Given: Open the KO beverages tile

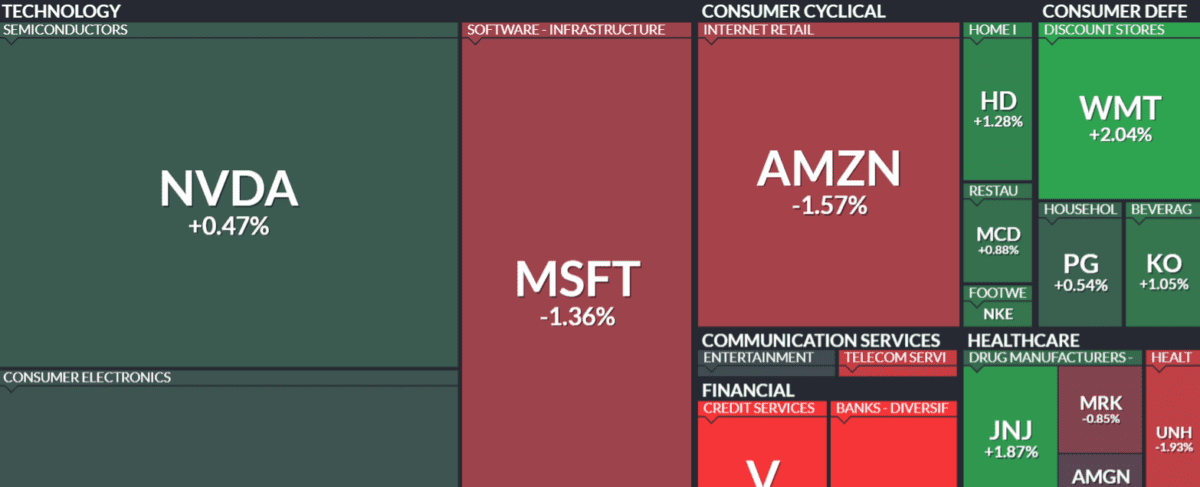Looking at the screenshot, I should click(x=1163, y=272).
